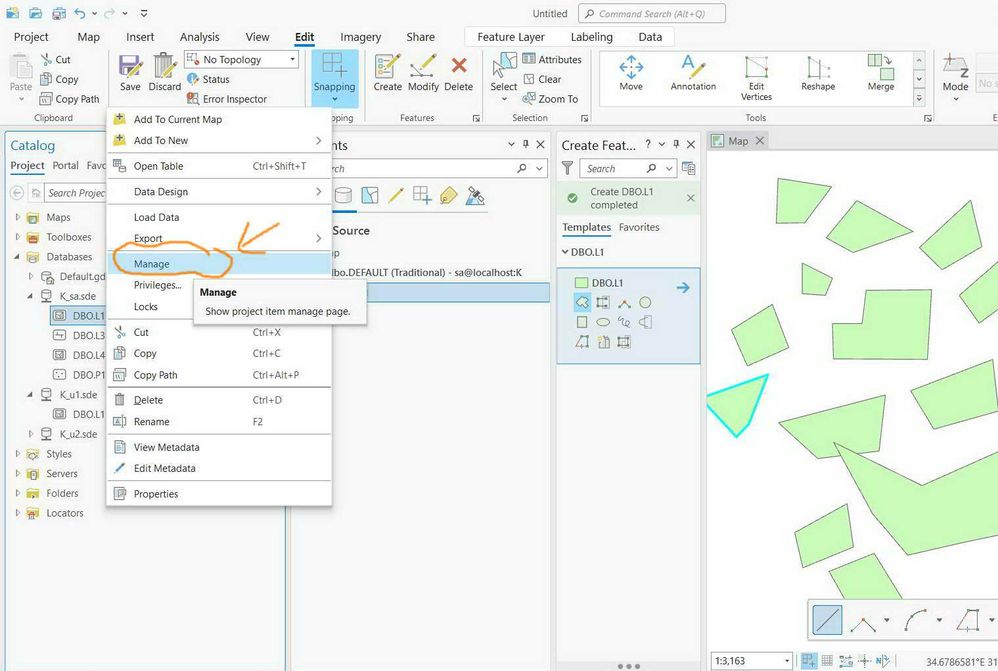
Task: Open the Modify features tool
Action: pos(423,73)
